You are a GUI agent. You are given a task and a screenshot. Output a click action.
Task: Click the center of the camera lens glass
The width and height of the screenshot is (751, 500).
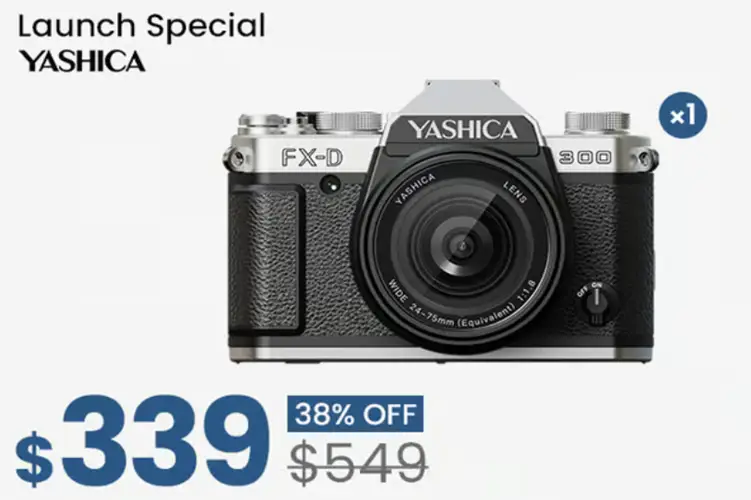point(462,248)
